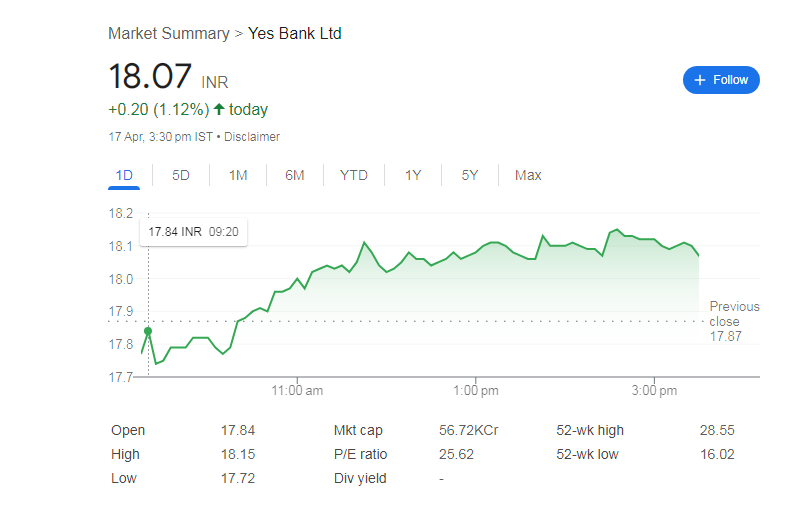Image resolution: width=808 pixels, height=508 pixels.
Task: Switch to the 5D chart range
Action: pos(181,175)
